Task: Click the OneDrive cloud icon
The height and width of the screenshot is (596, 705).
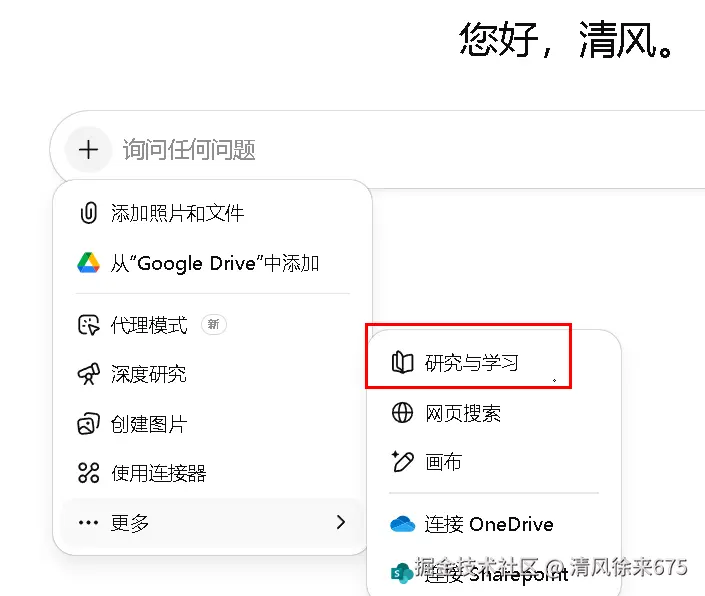Action: tap(402, 524)
